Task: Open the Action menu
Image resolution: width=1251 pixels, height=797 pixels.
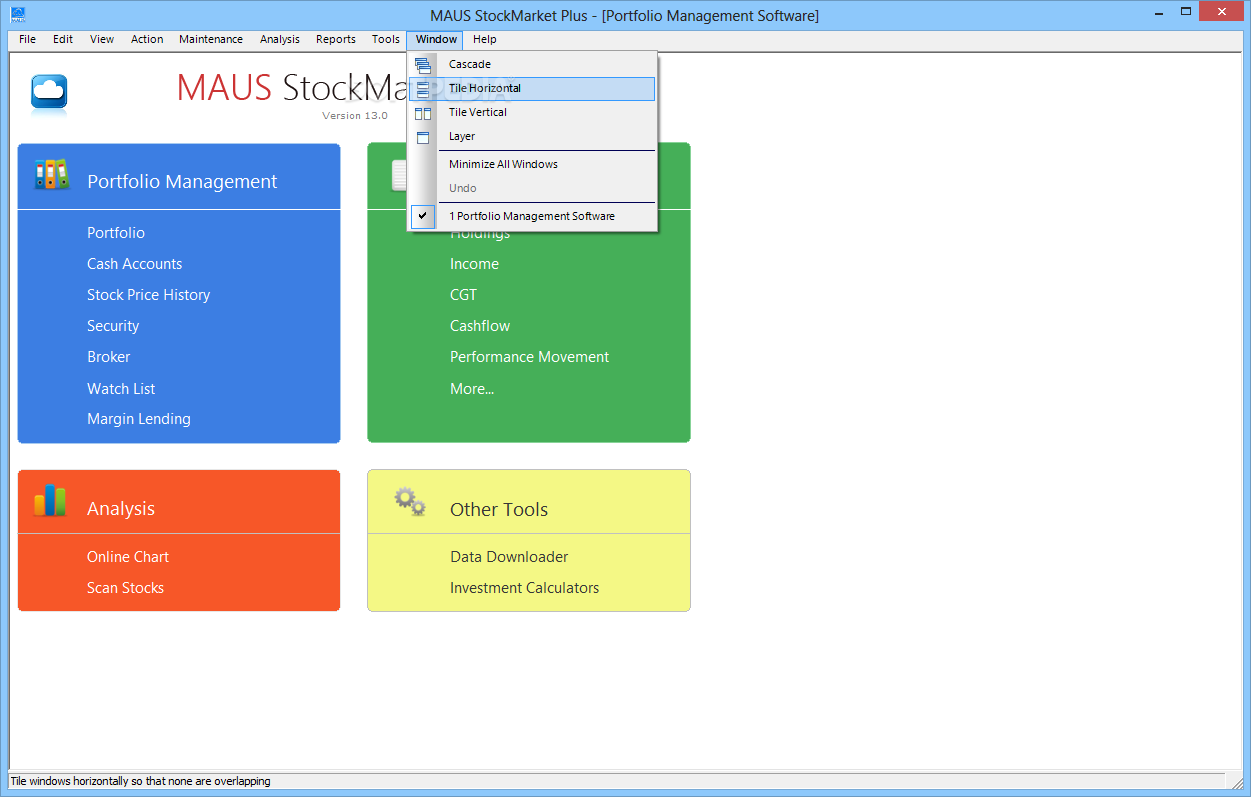Action: [147, 39]
